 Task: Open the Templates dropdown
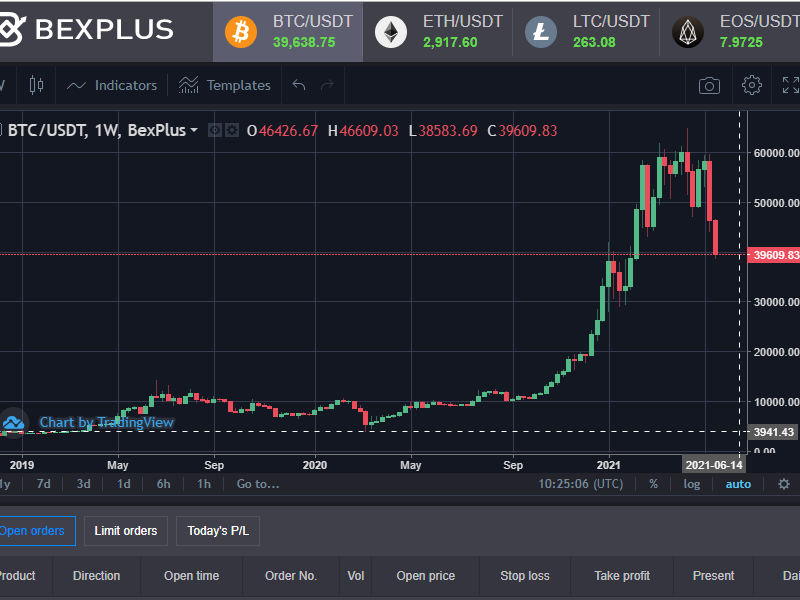pos(225,86)
